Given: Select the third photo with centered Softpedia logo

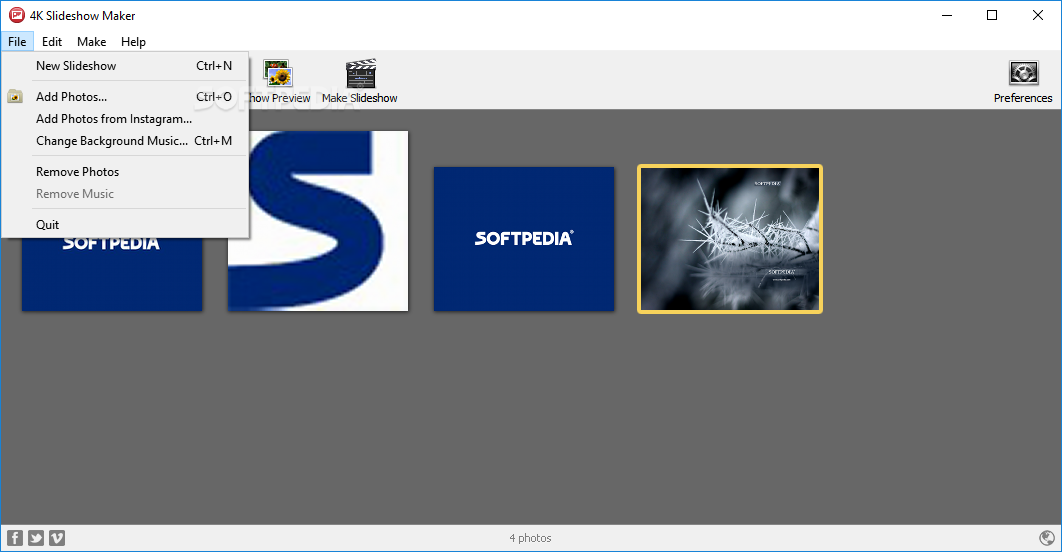Looking at the screenshot, I should tap(524, 239).
